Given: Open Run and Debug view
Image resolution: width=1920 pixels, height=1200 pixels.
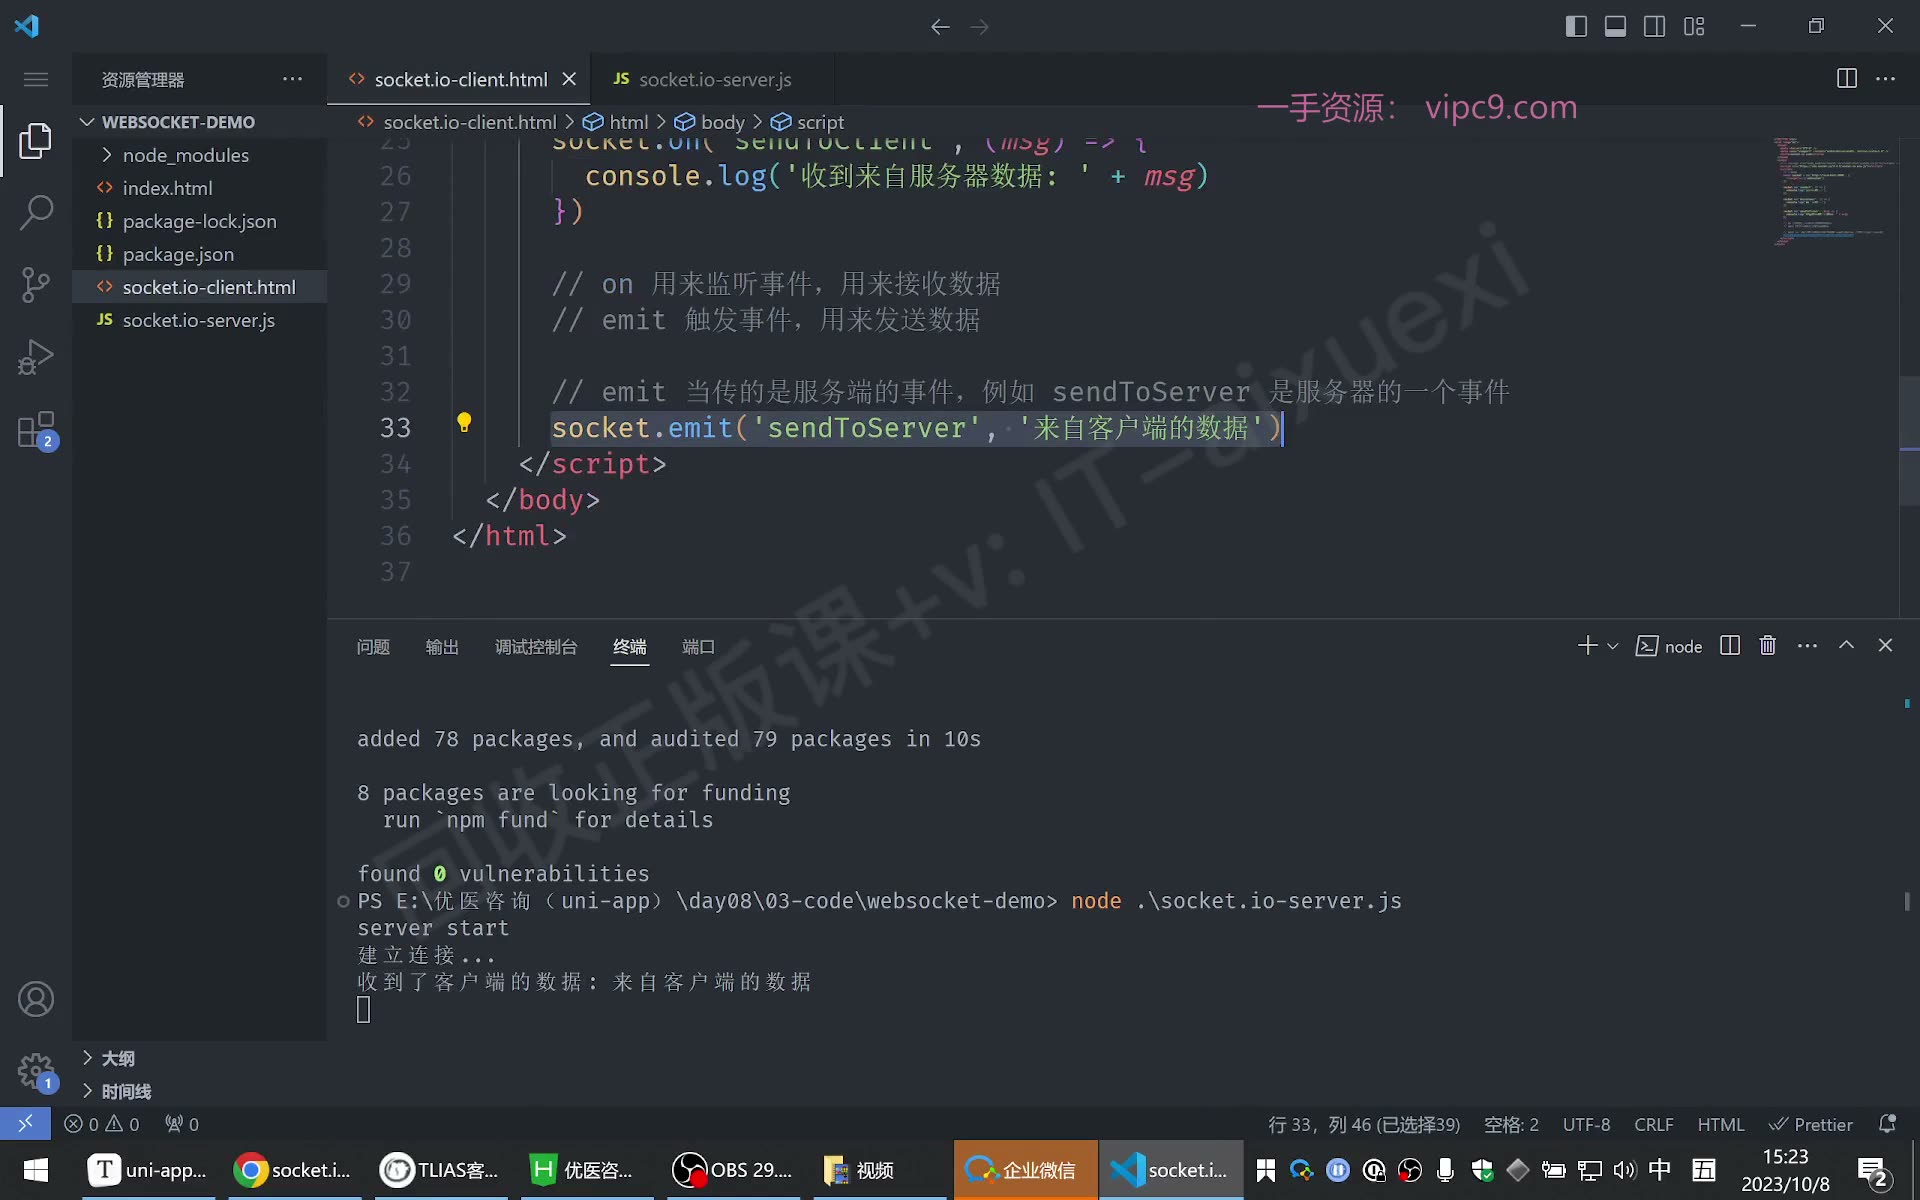Looking at the screenshot, I should coord(36,357).
